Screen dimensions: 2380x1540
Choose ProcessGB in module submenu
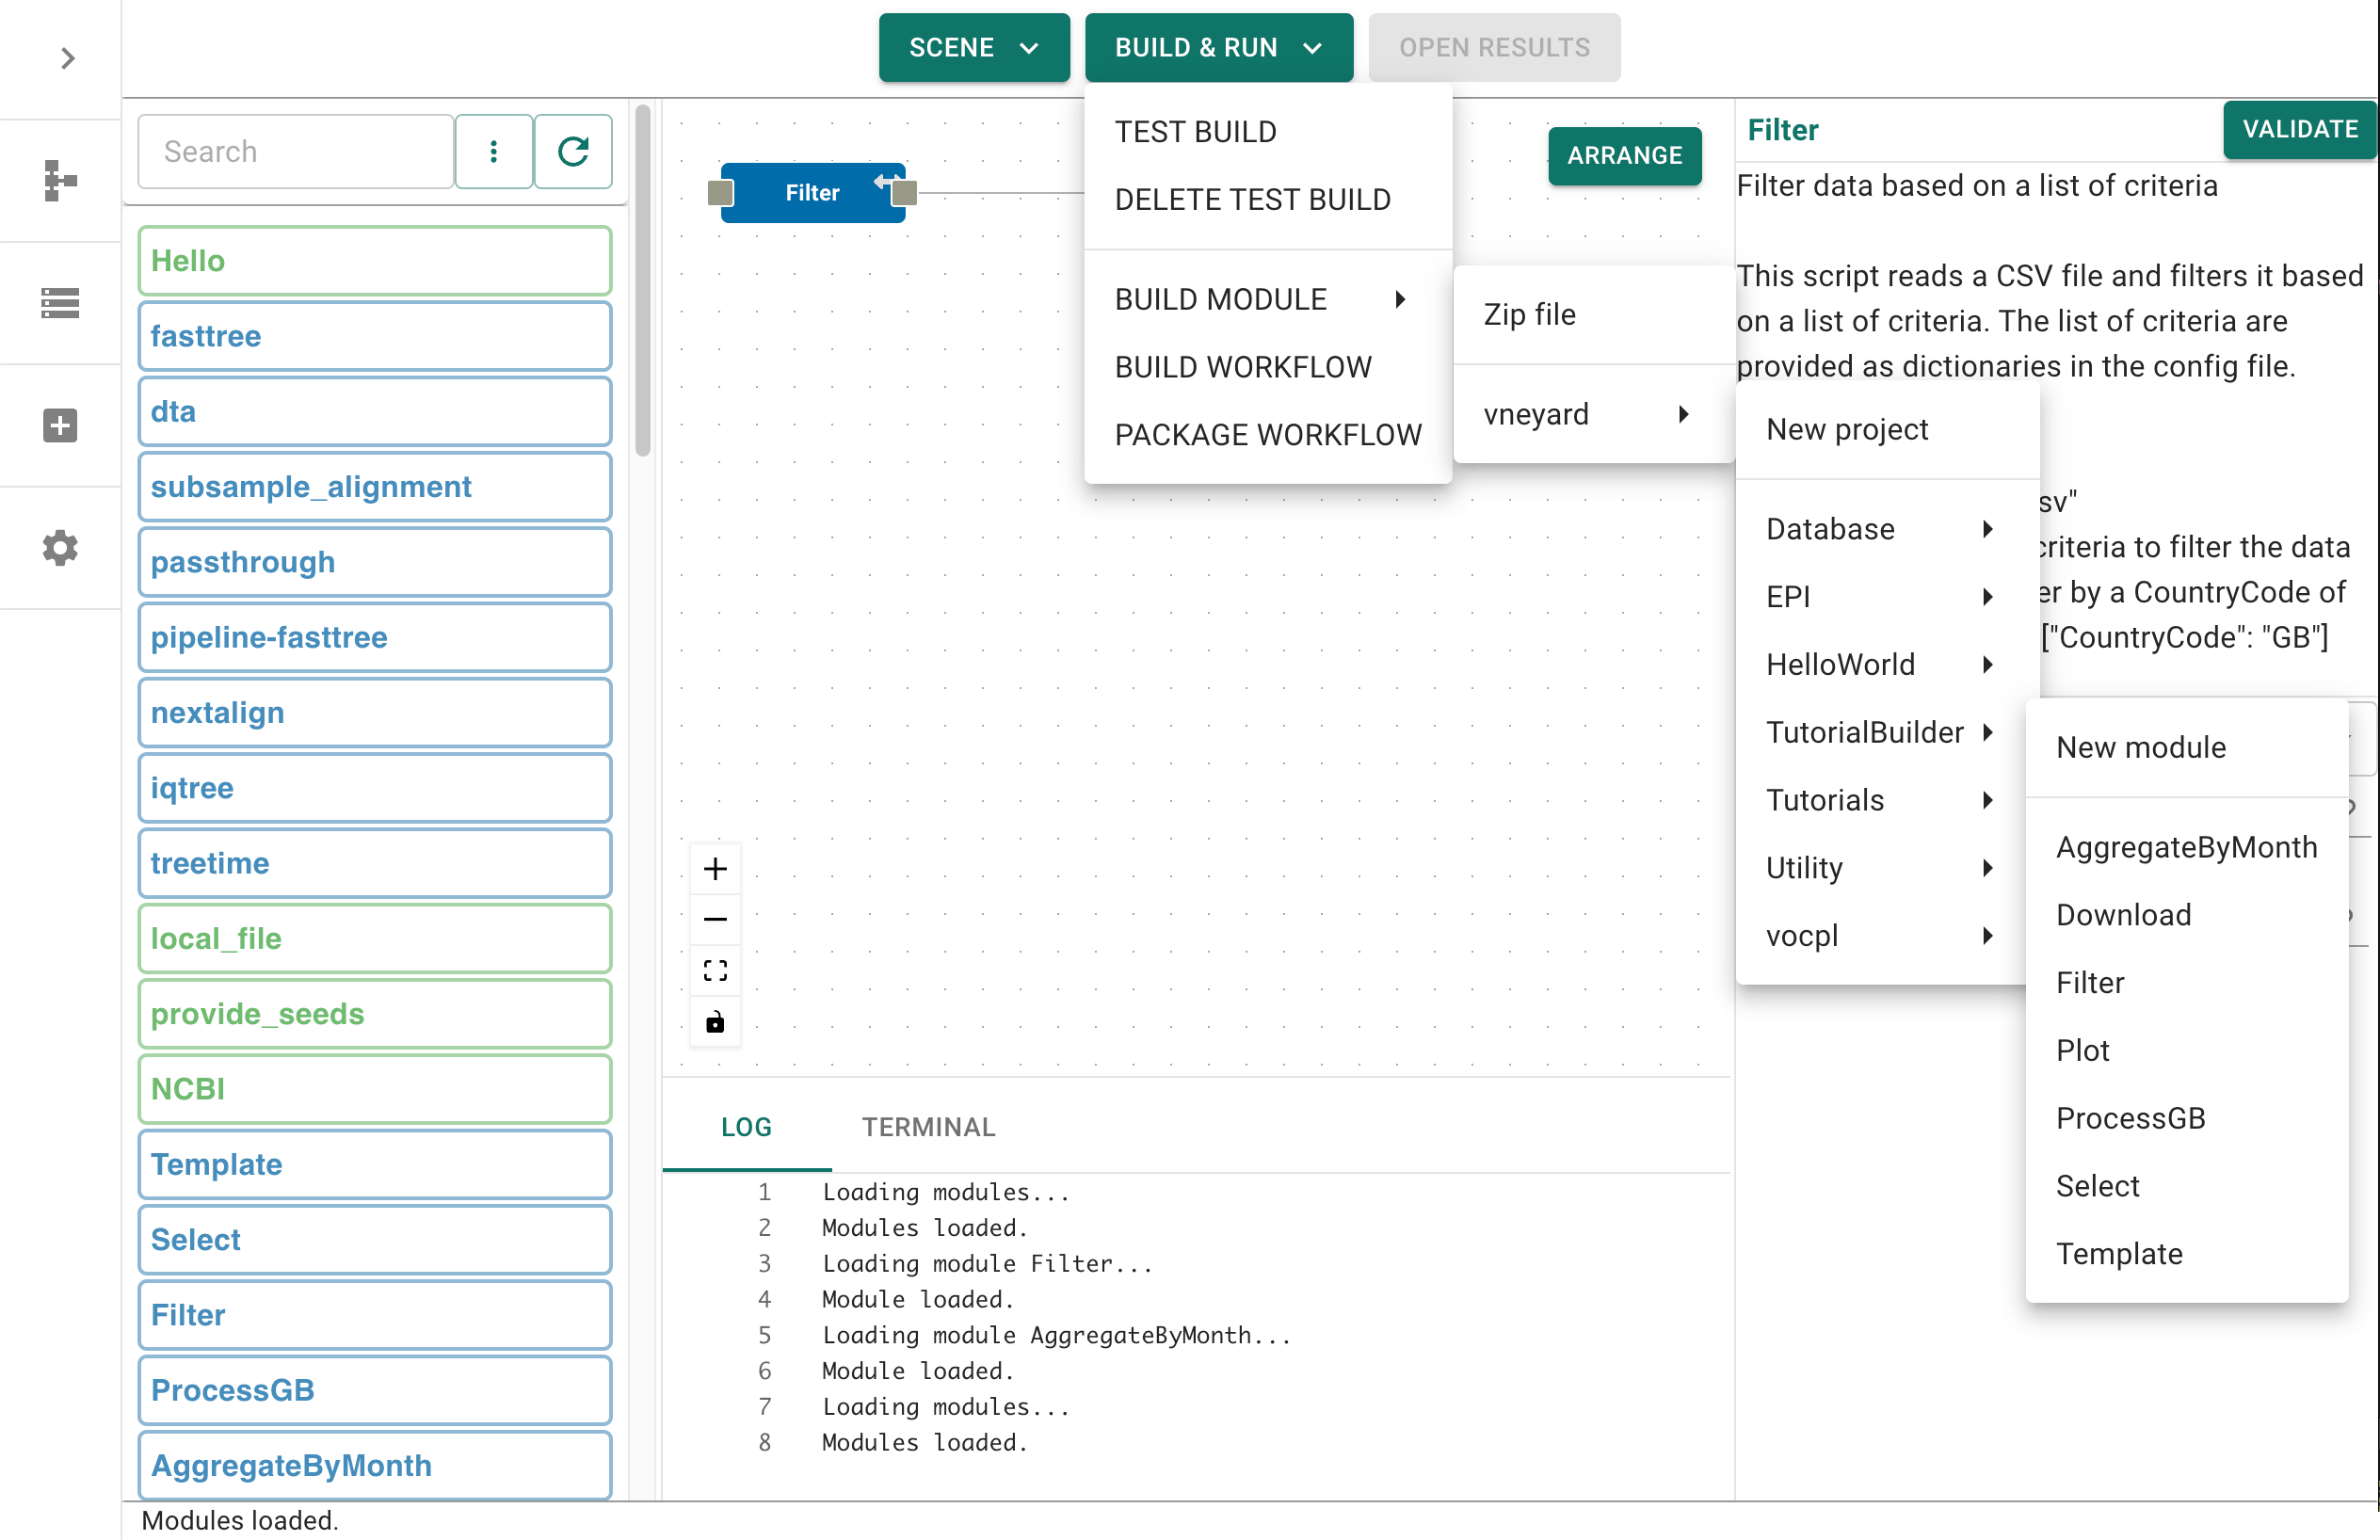click(2186, 1118)
